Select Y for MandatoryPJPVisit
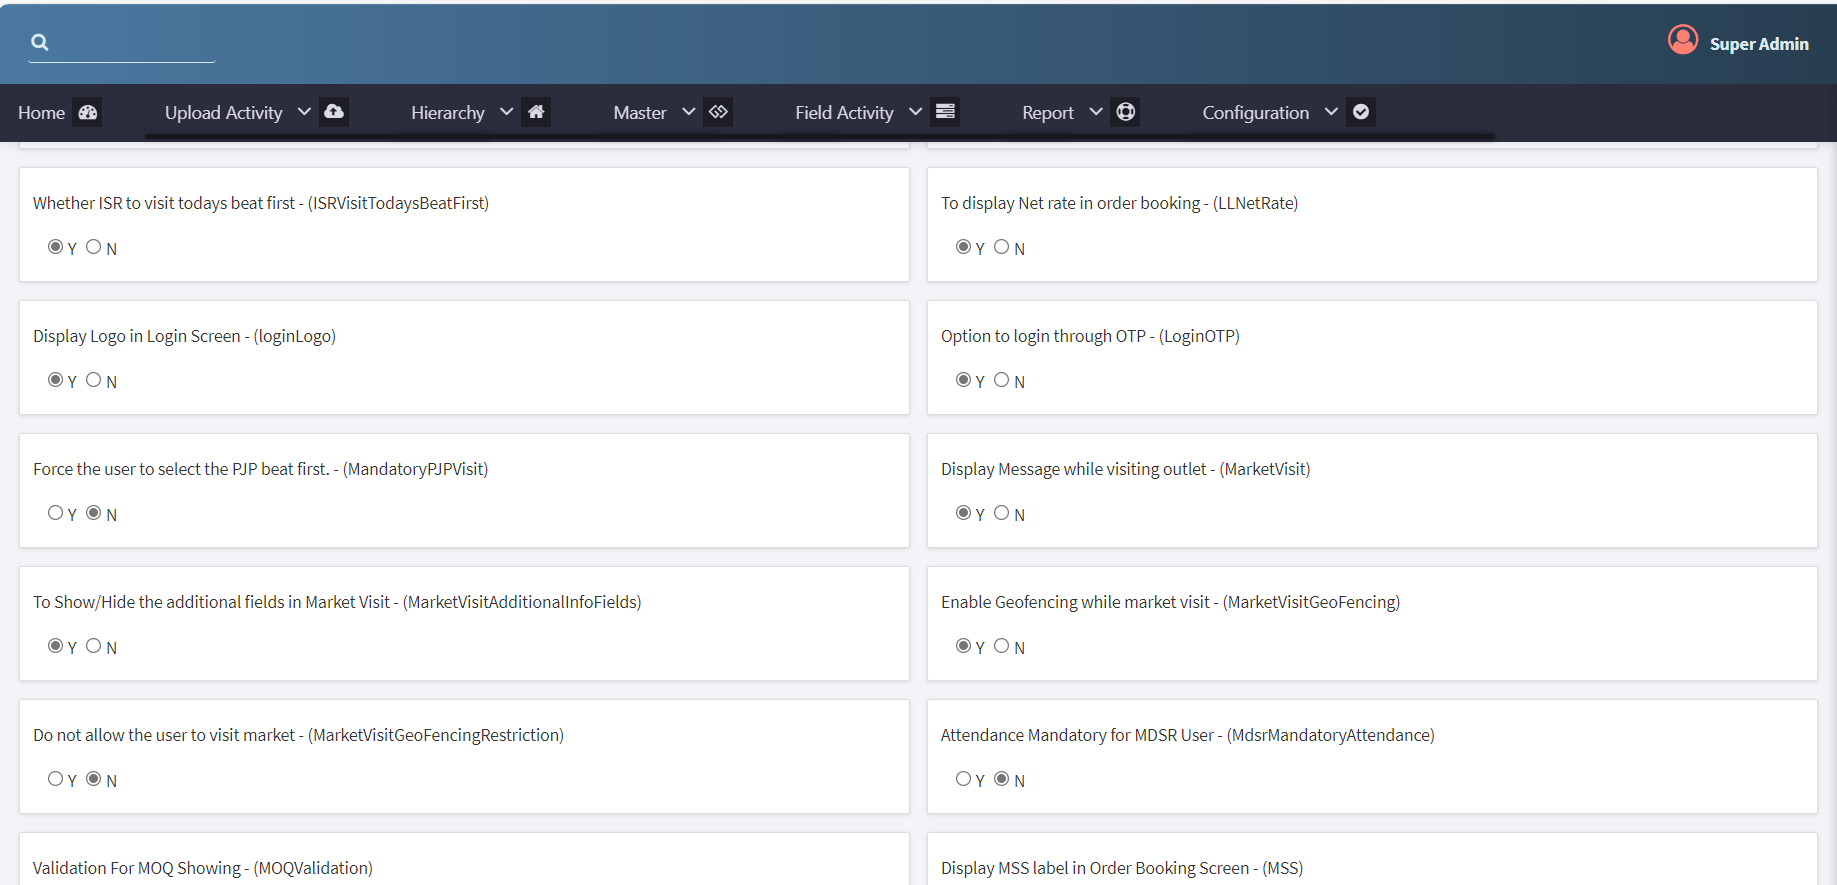 coord(55,513)
